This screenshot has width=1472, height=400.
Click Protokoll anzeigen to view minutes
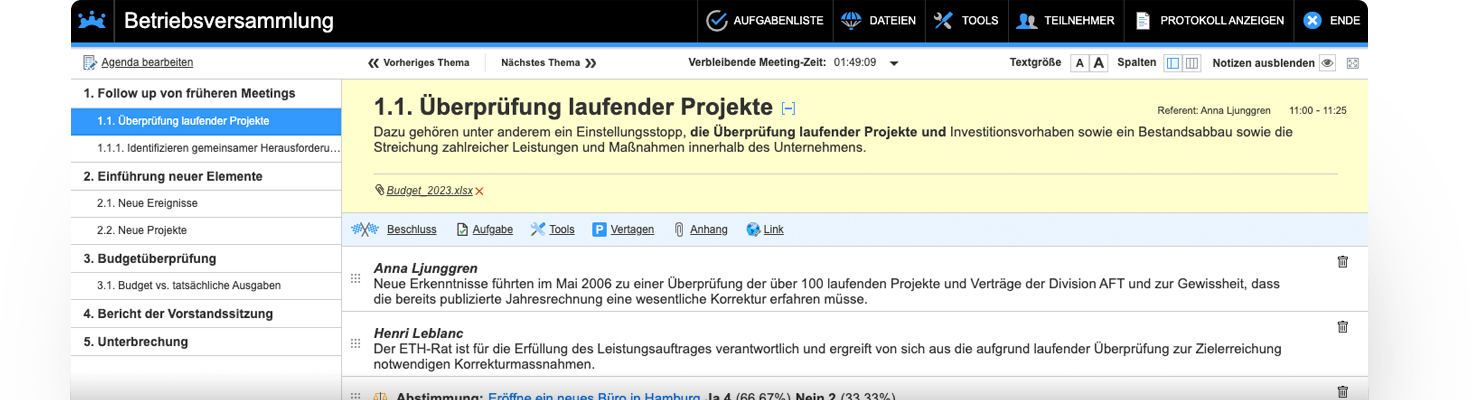[1209, 21]
